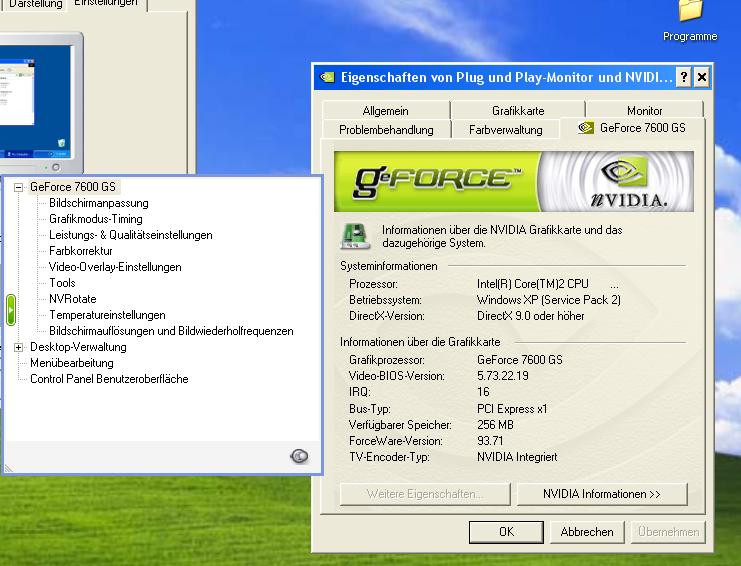Switch to the Farbverwaltung tab

coord(506,129)
